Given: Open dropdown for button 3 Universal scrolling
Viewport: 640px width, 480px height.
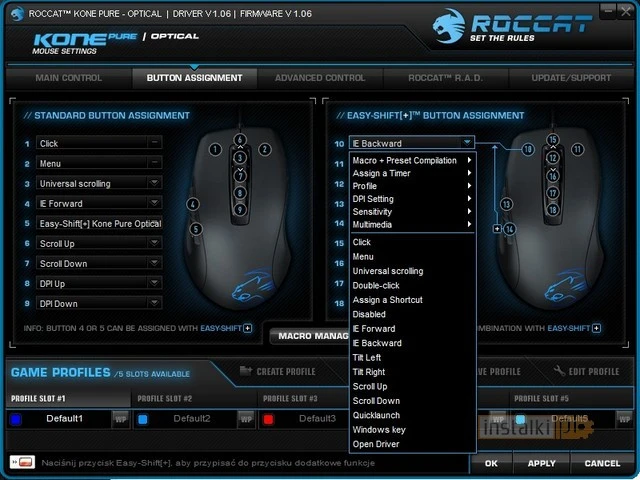Looking at the screenshot, I should [155, 184].
